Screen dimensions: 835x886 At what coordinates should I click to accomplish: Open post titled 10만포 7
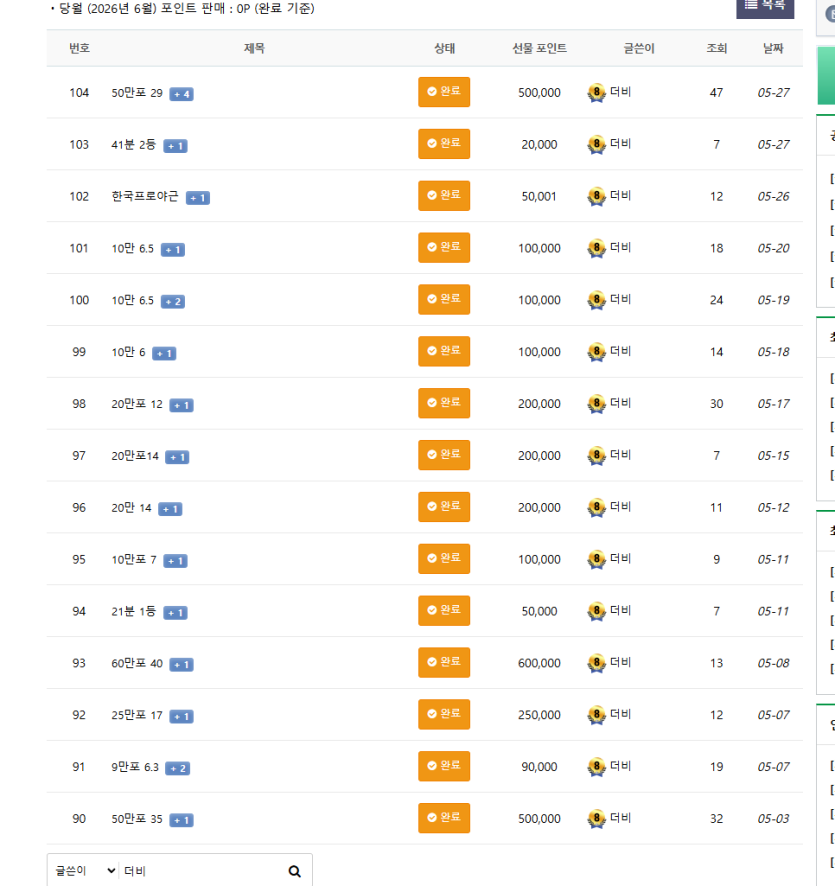coord(133,559)
